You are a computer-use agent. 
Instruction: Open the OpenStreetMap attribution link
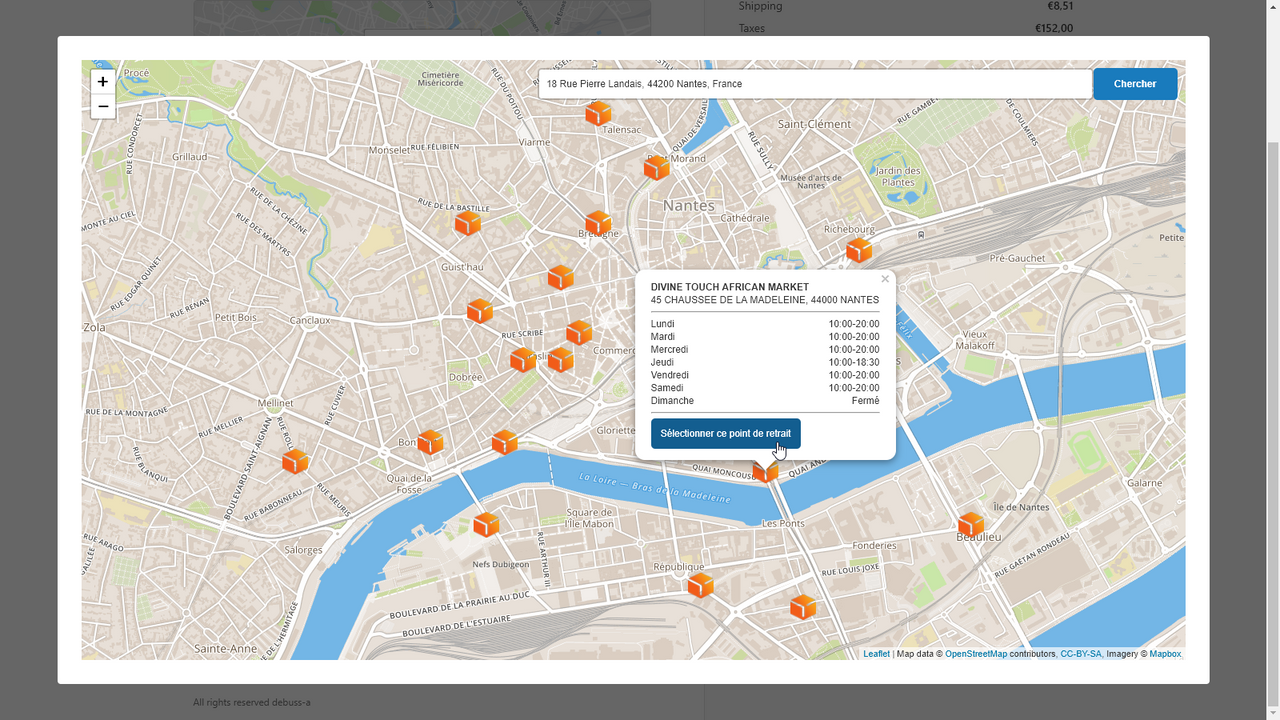[976, 654]
